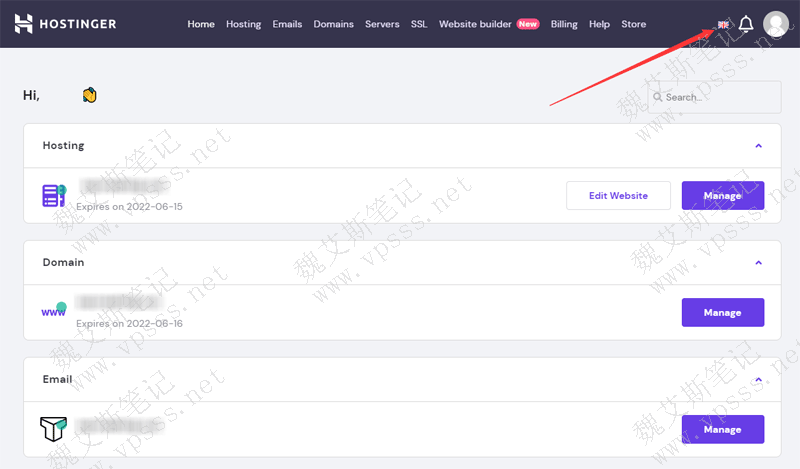The image size is (800, 469).
Task: Click the email service icon
Action: point(54,429)
